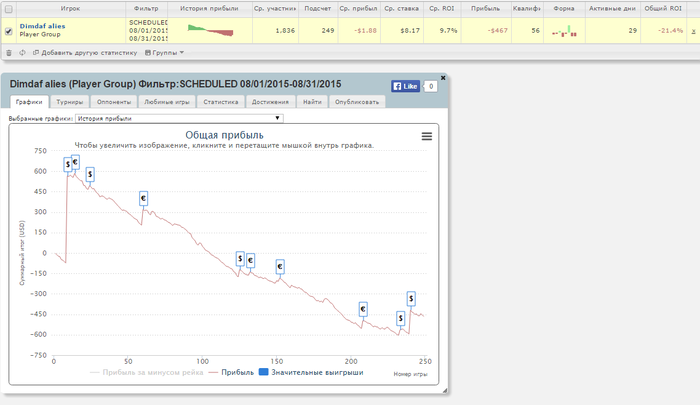Click the last $ marker near game 240

411,299
